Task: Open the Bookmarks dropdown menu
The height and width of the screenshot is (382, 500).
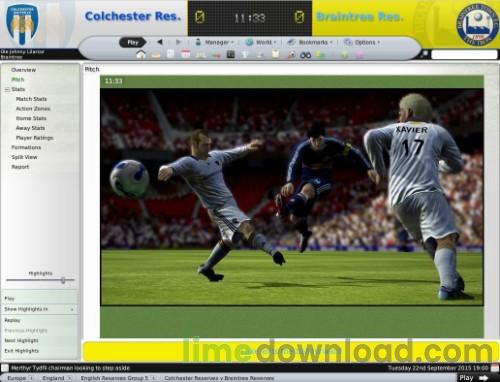Action: [310, 42]
